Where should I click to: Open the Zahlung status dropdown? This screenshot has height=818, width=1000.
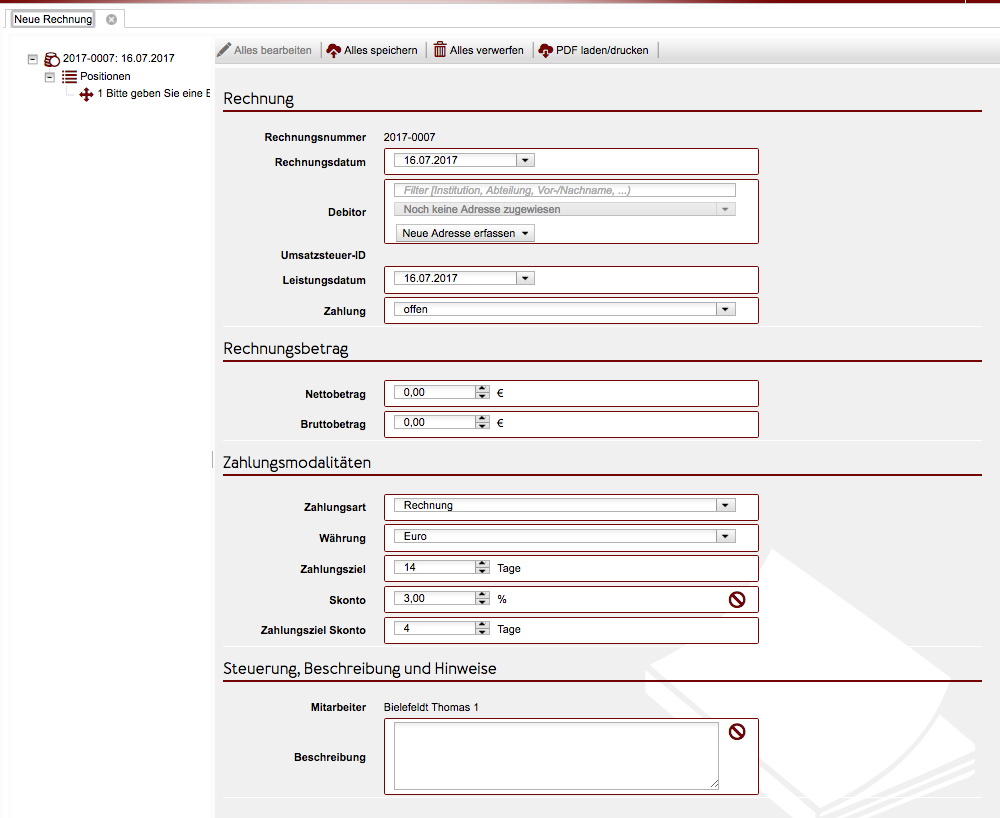click(x=726, y=310)
